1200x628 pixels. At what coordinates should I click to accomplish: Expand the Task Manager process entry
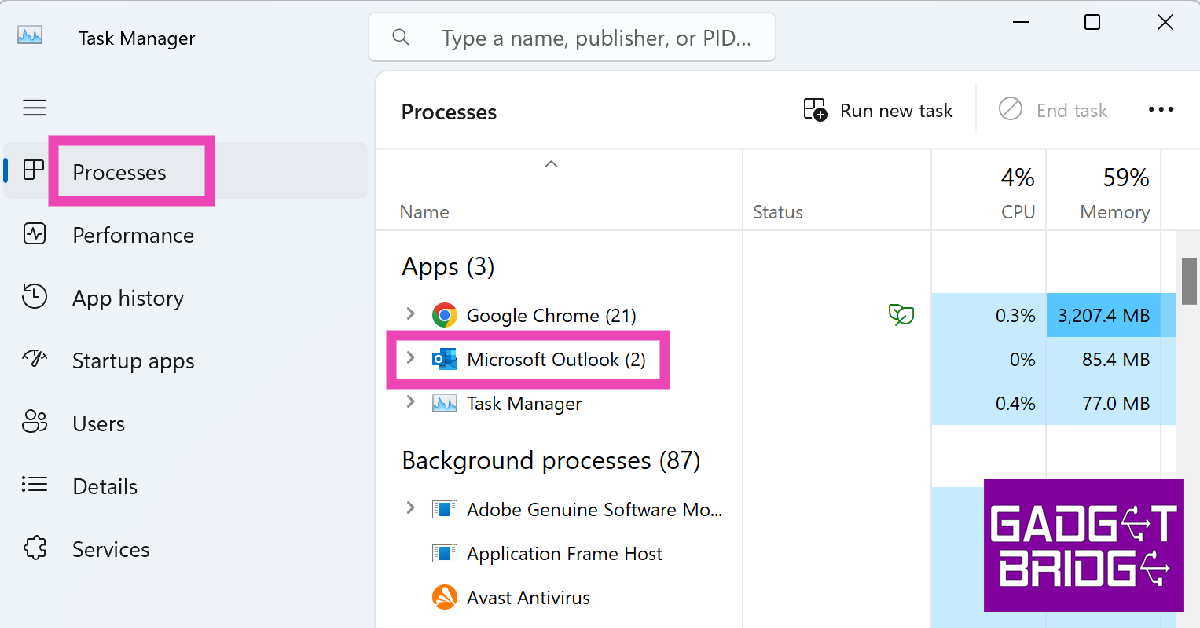[x=410, y=403]
